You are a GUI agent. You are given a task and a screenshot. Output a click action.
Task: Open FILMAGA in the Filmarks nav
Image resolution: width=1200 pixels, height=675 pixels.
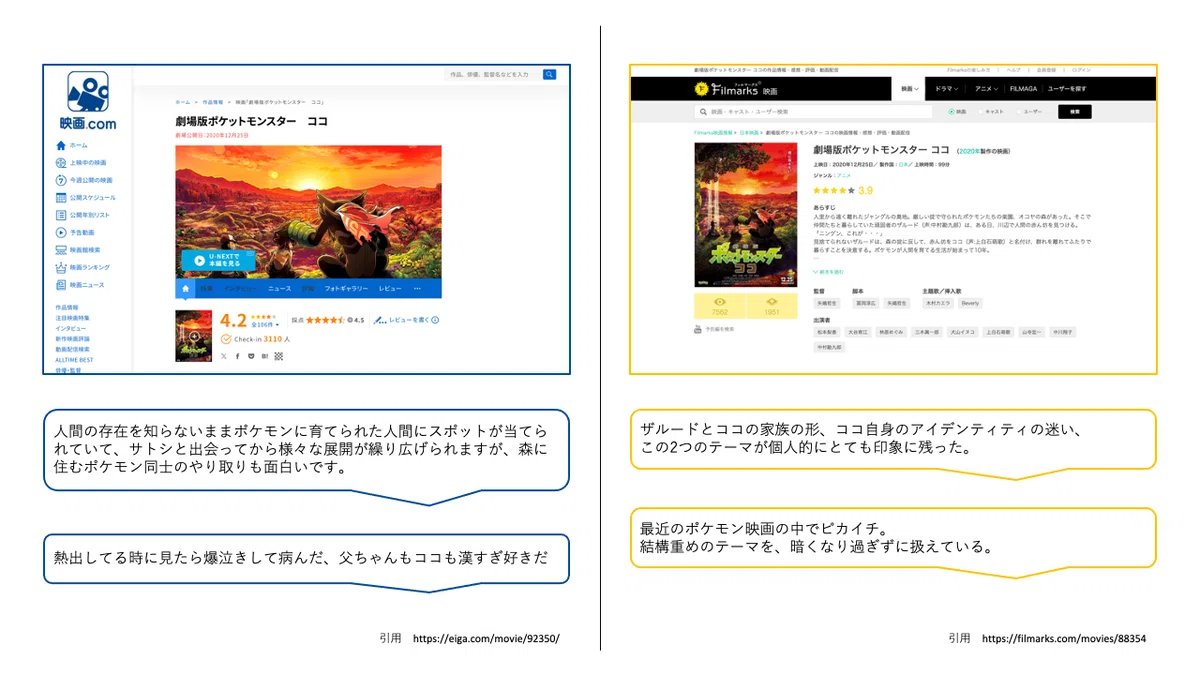(x=1023, y=89)
